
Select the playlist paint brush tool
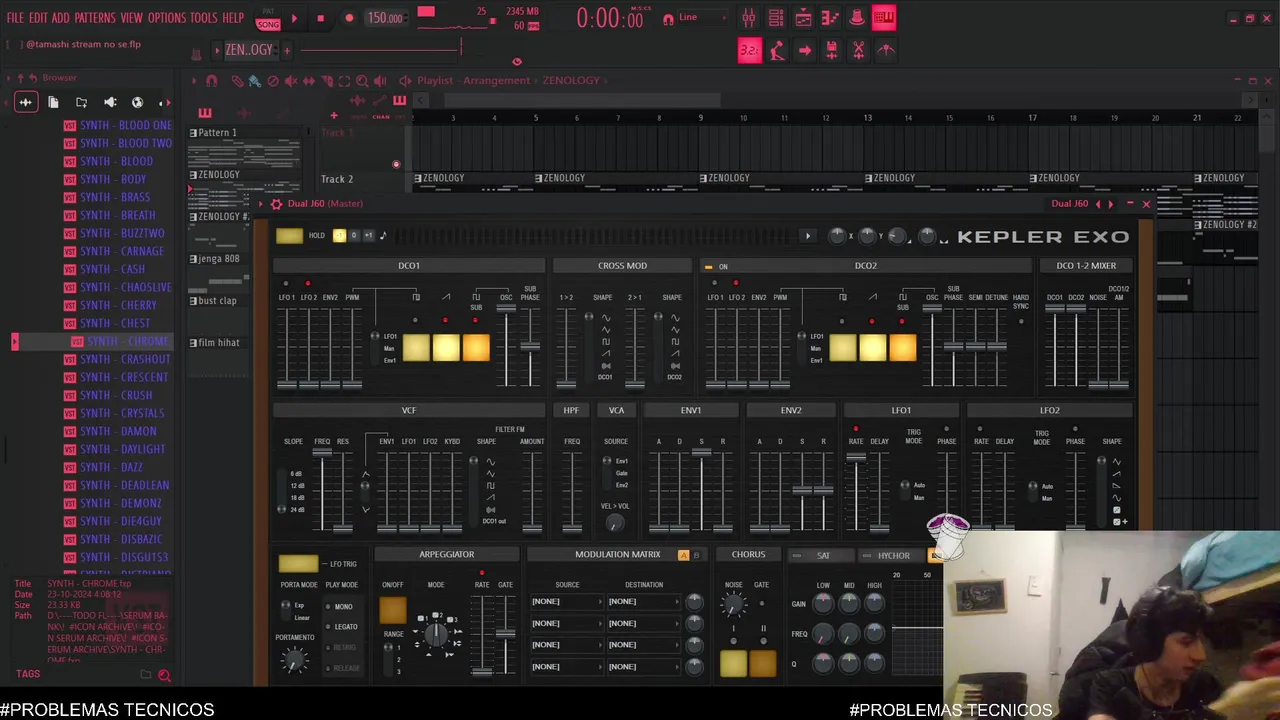pos(255,80)
